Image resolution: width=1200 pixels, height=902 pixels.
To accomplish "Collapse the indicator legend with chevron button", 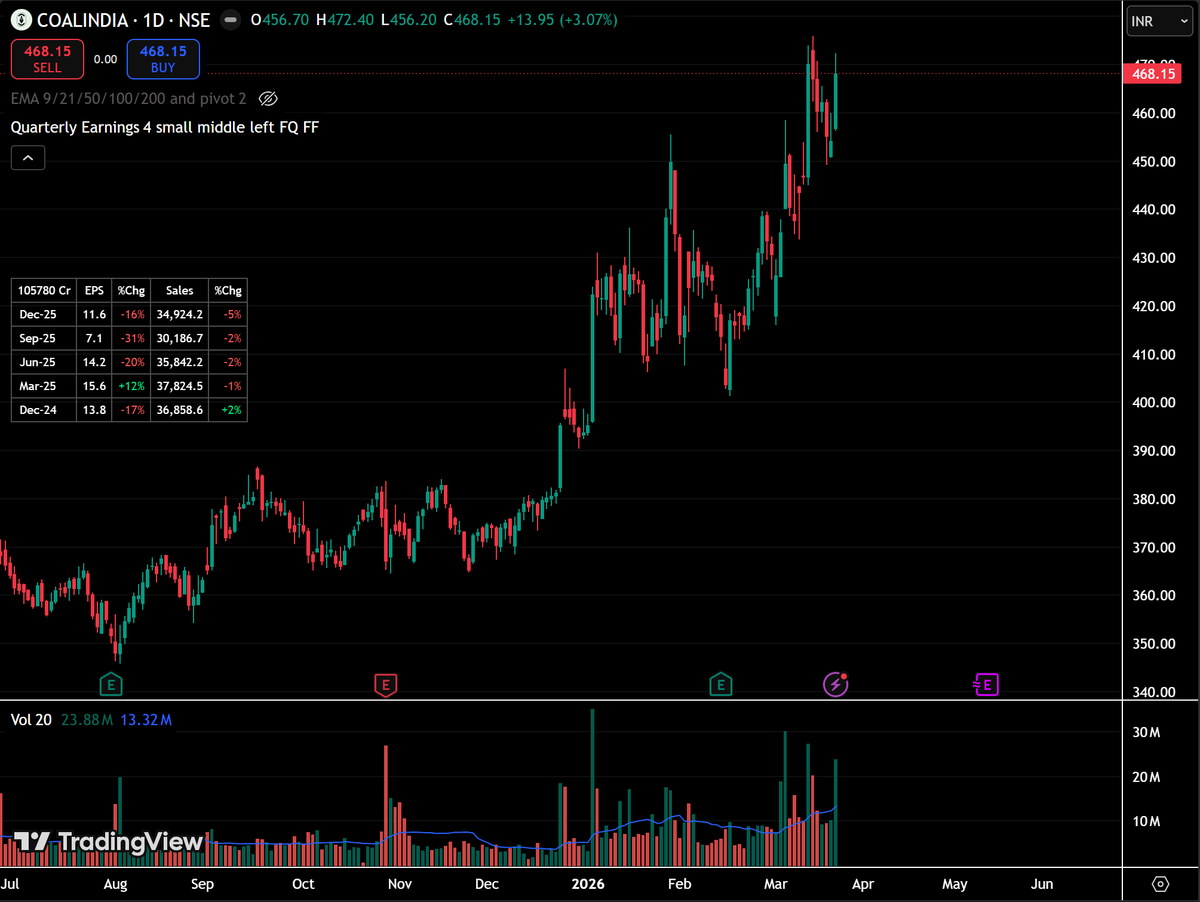I will [28, 157].
